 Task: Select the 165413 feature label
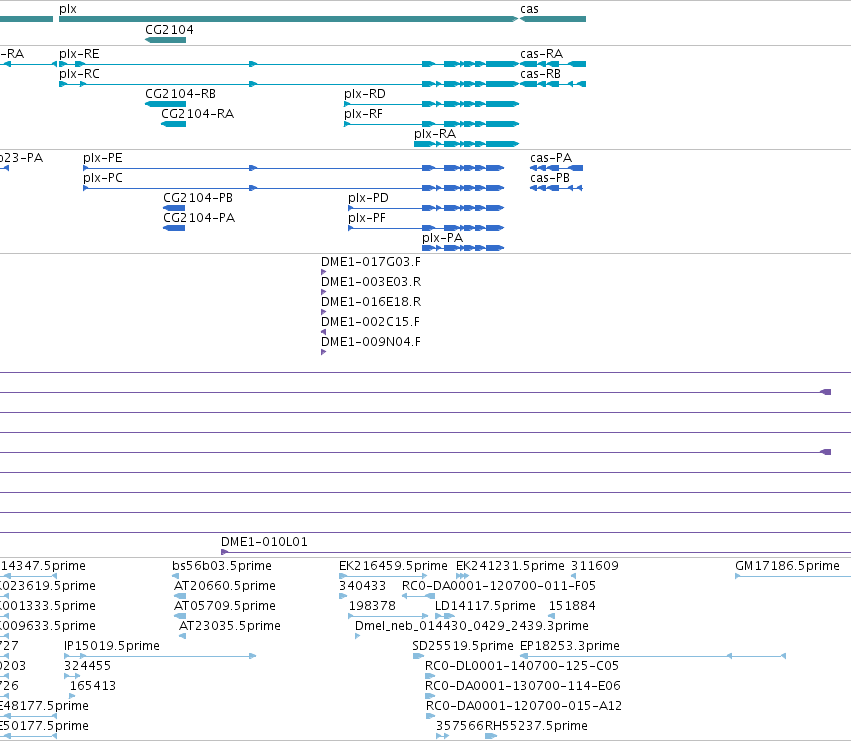point(93,686)
